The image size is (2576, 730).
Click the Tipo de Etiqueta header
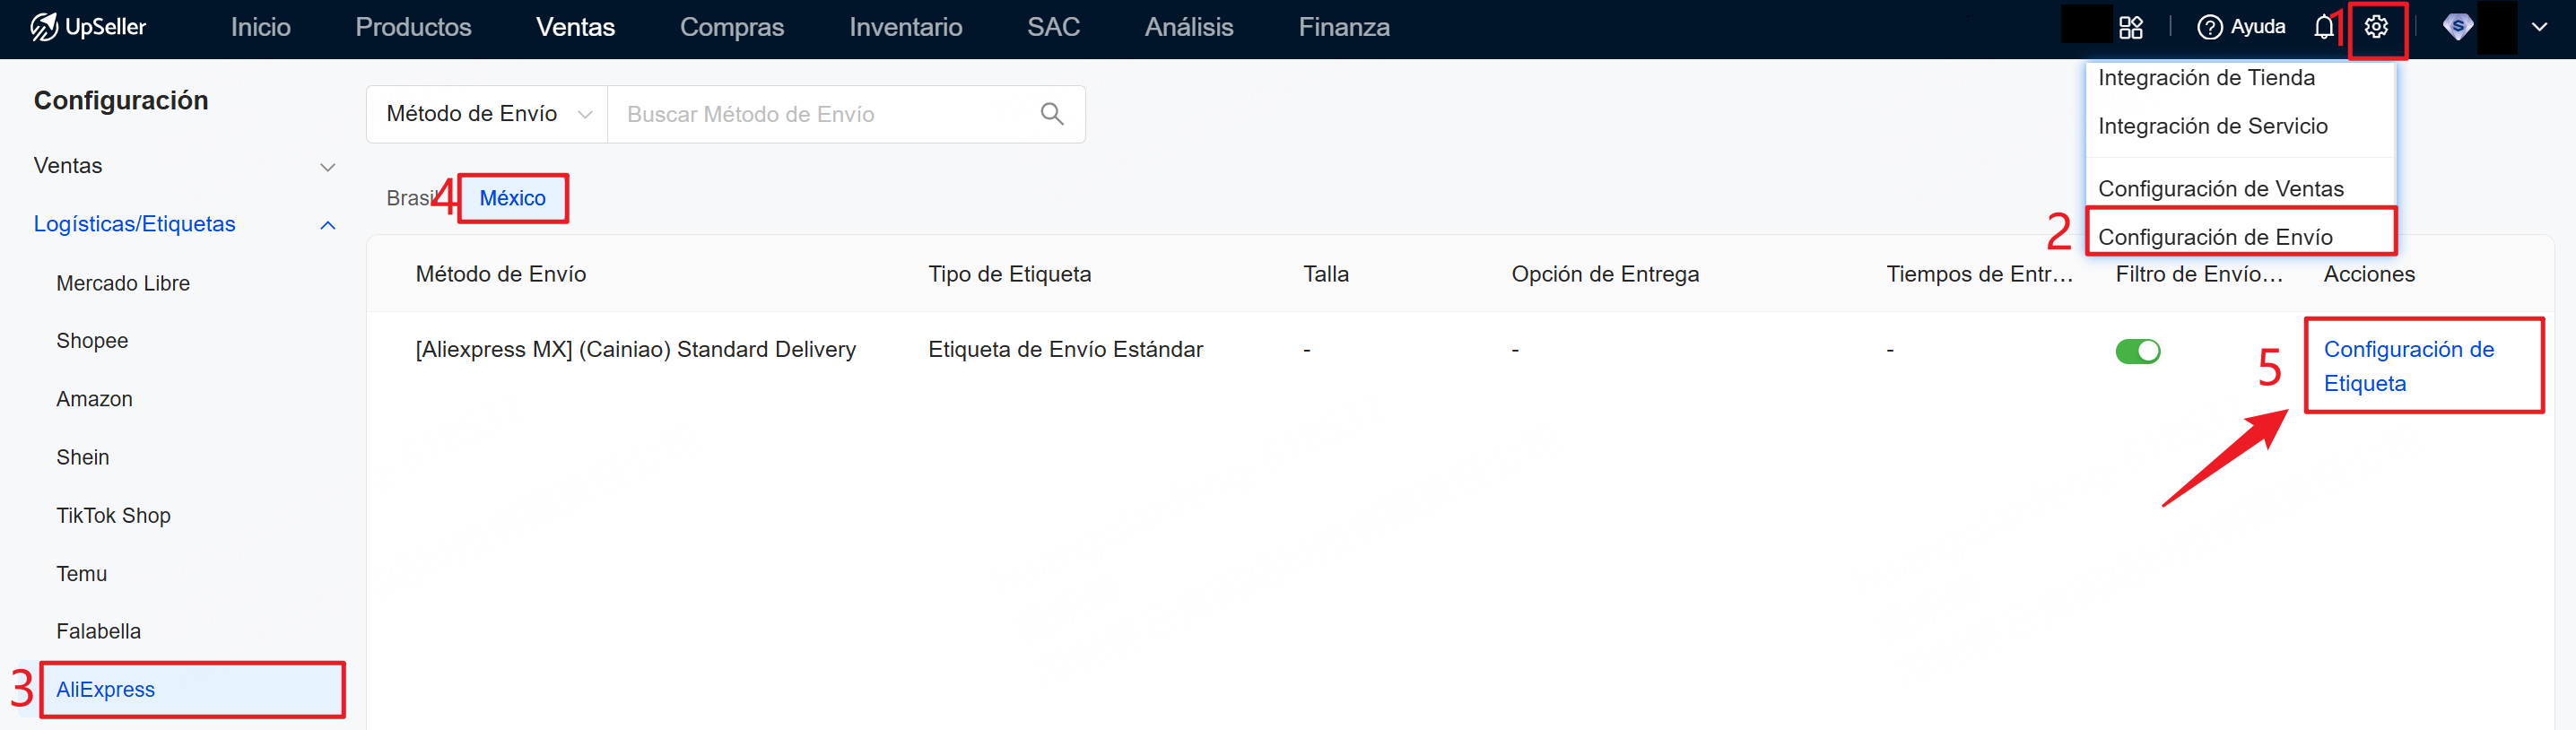tap(1009, 274)
